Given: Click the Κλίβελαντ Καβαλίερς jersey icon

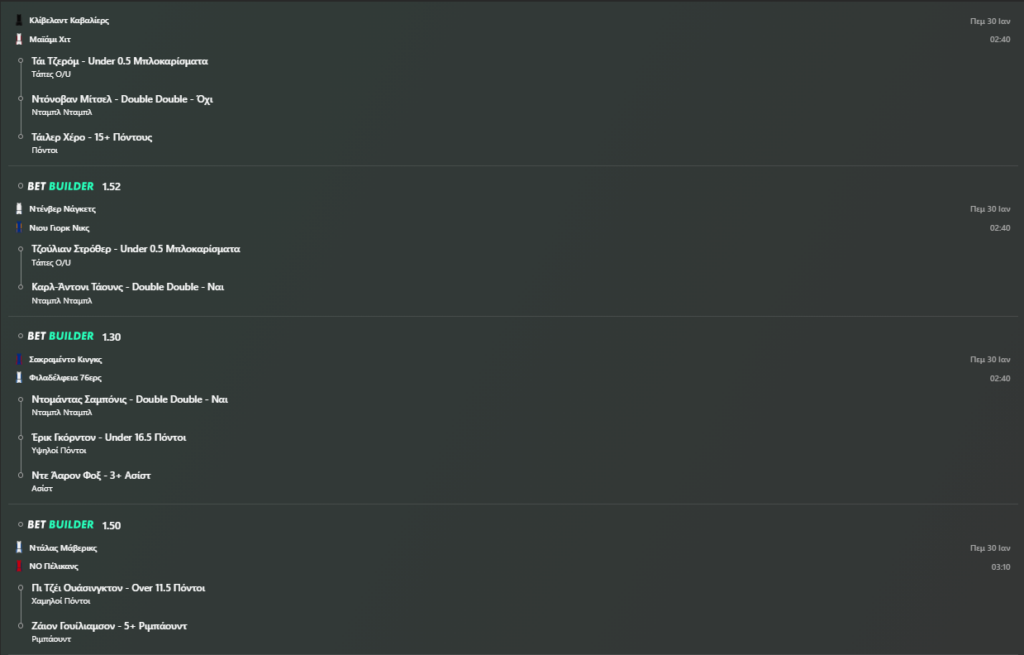Looking at the screenshot, I should click(x=20, y=20).
